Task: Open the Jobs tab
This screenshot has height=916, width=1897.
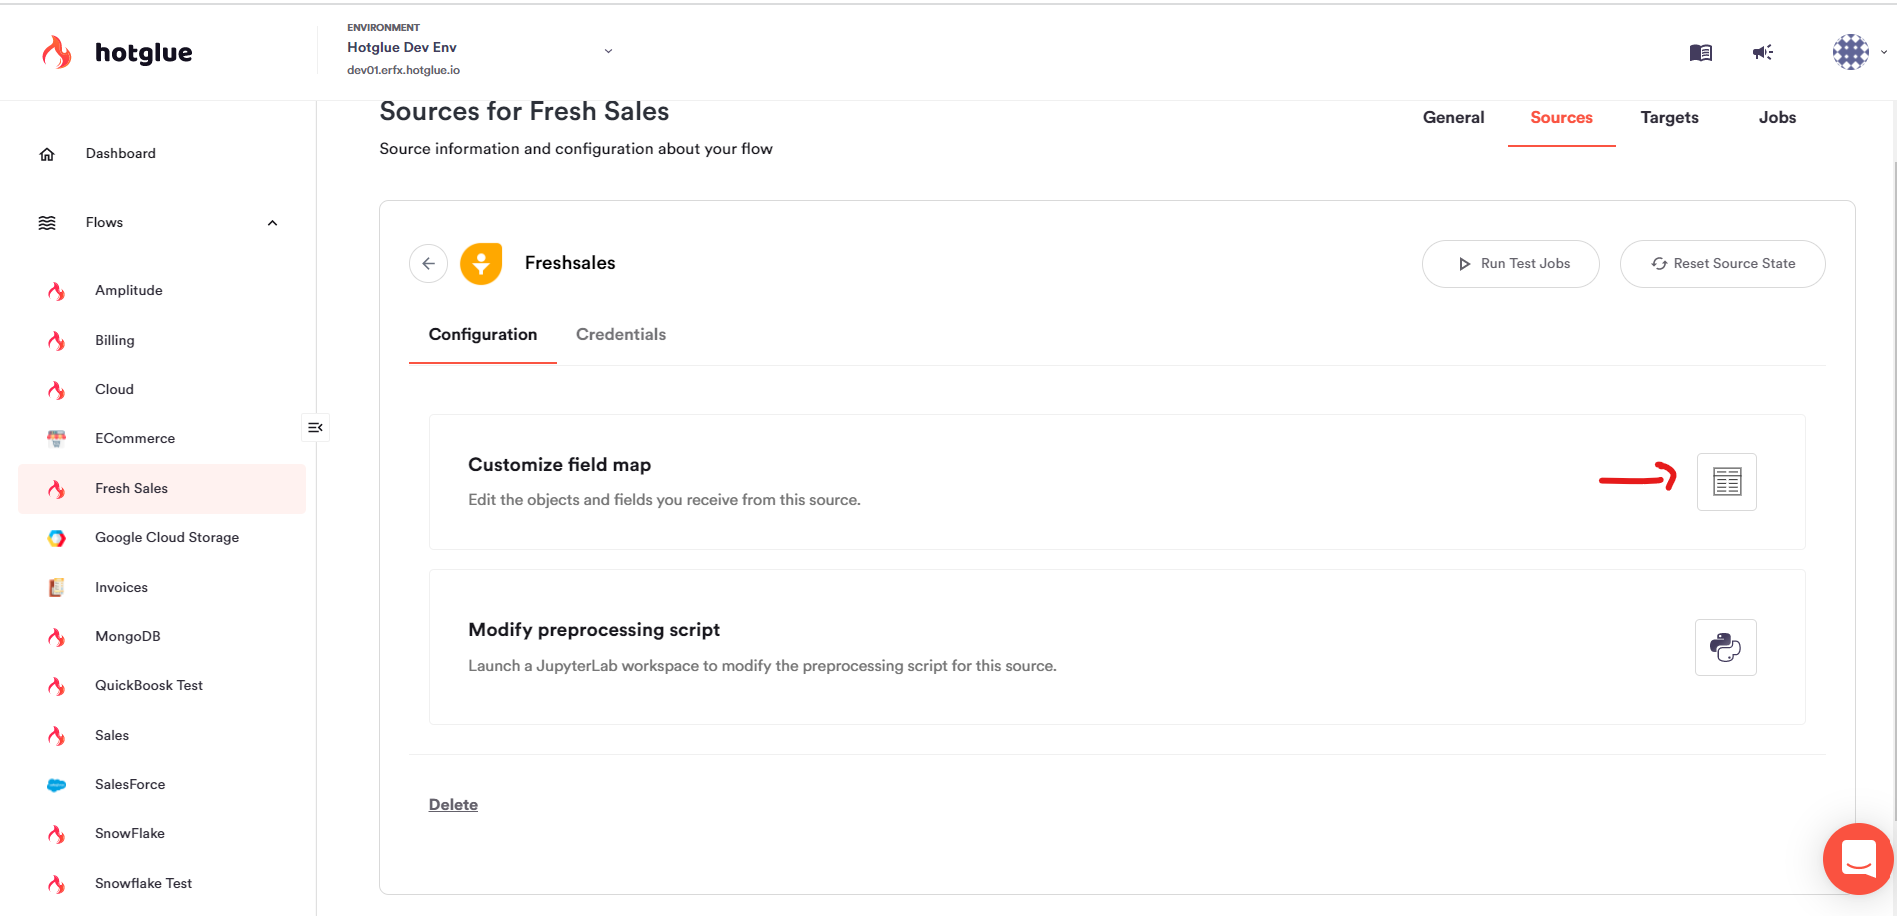Action: tap(1777, 118)
